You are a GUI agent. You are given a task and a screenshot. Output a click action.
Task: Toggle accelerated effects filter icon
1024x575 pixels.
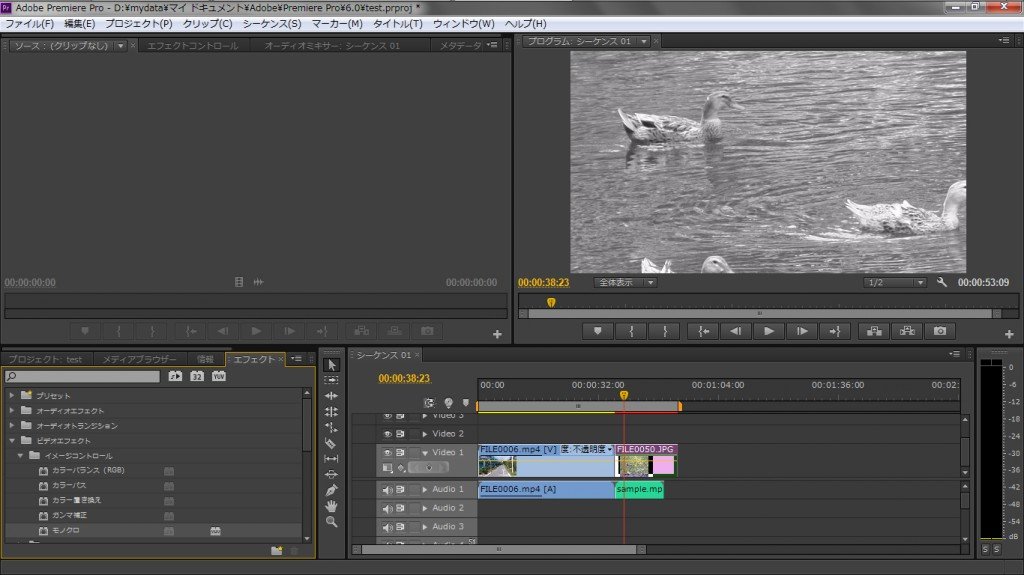tap(175, 376)
